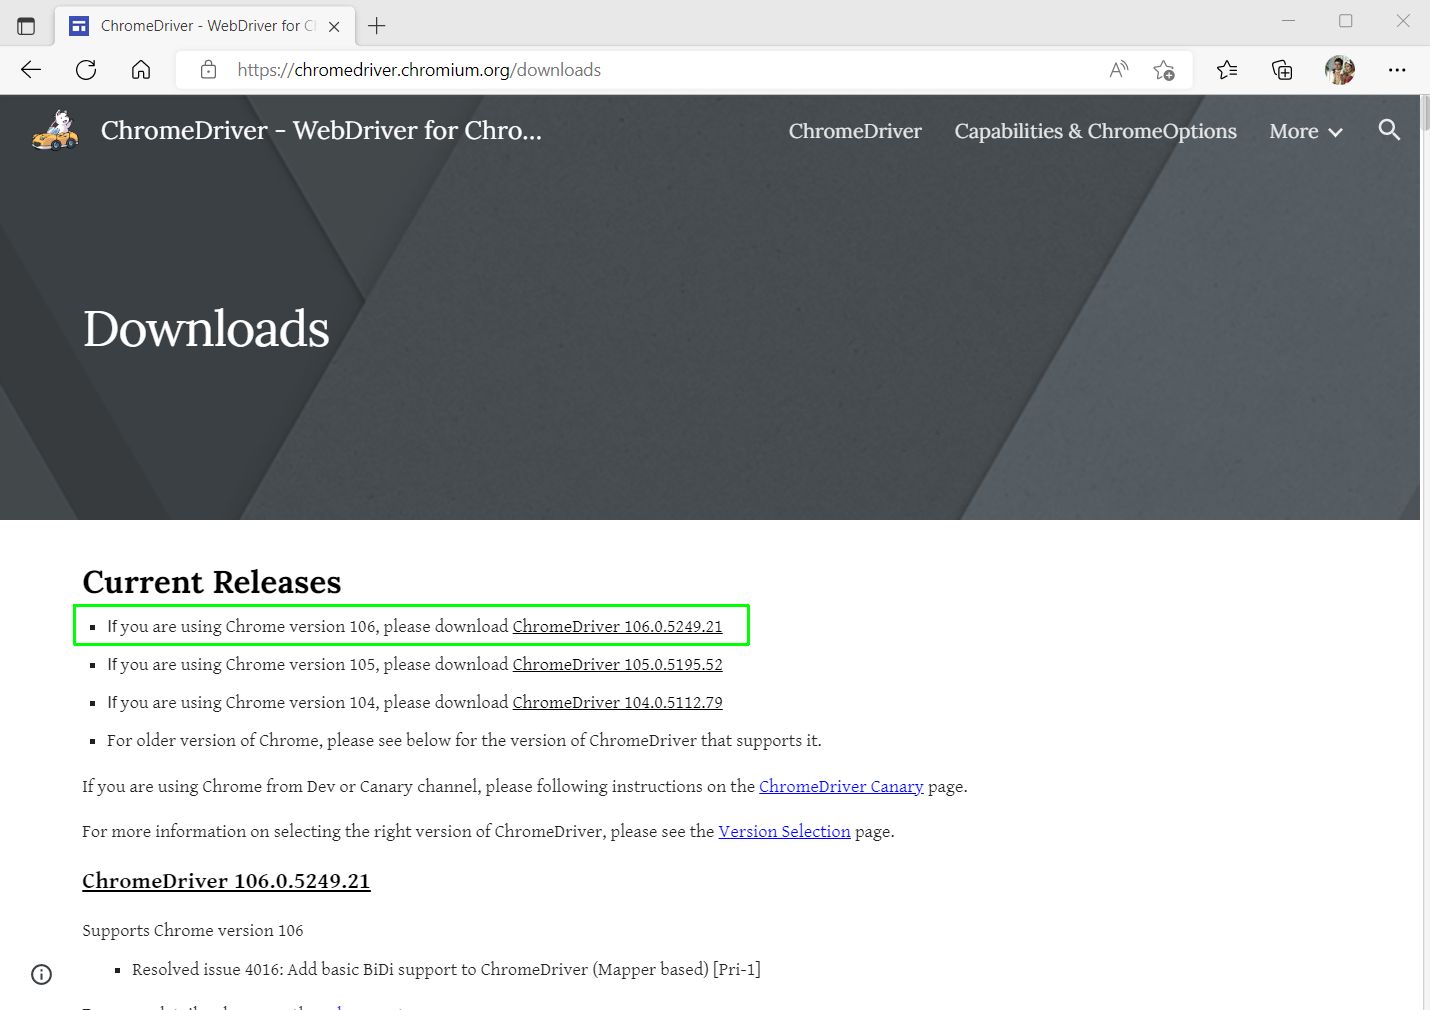This screenshot has height=1010, width=1430.
Task: Open the Collections panel
Action: [x=1282, y=70]
